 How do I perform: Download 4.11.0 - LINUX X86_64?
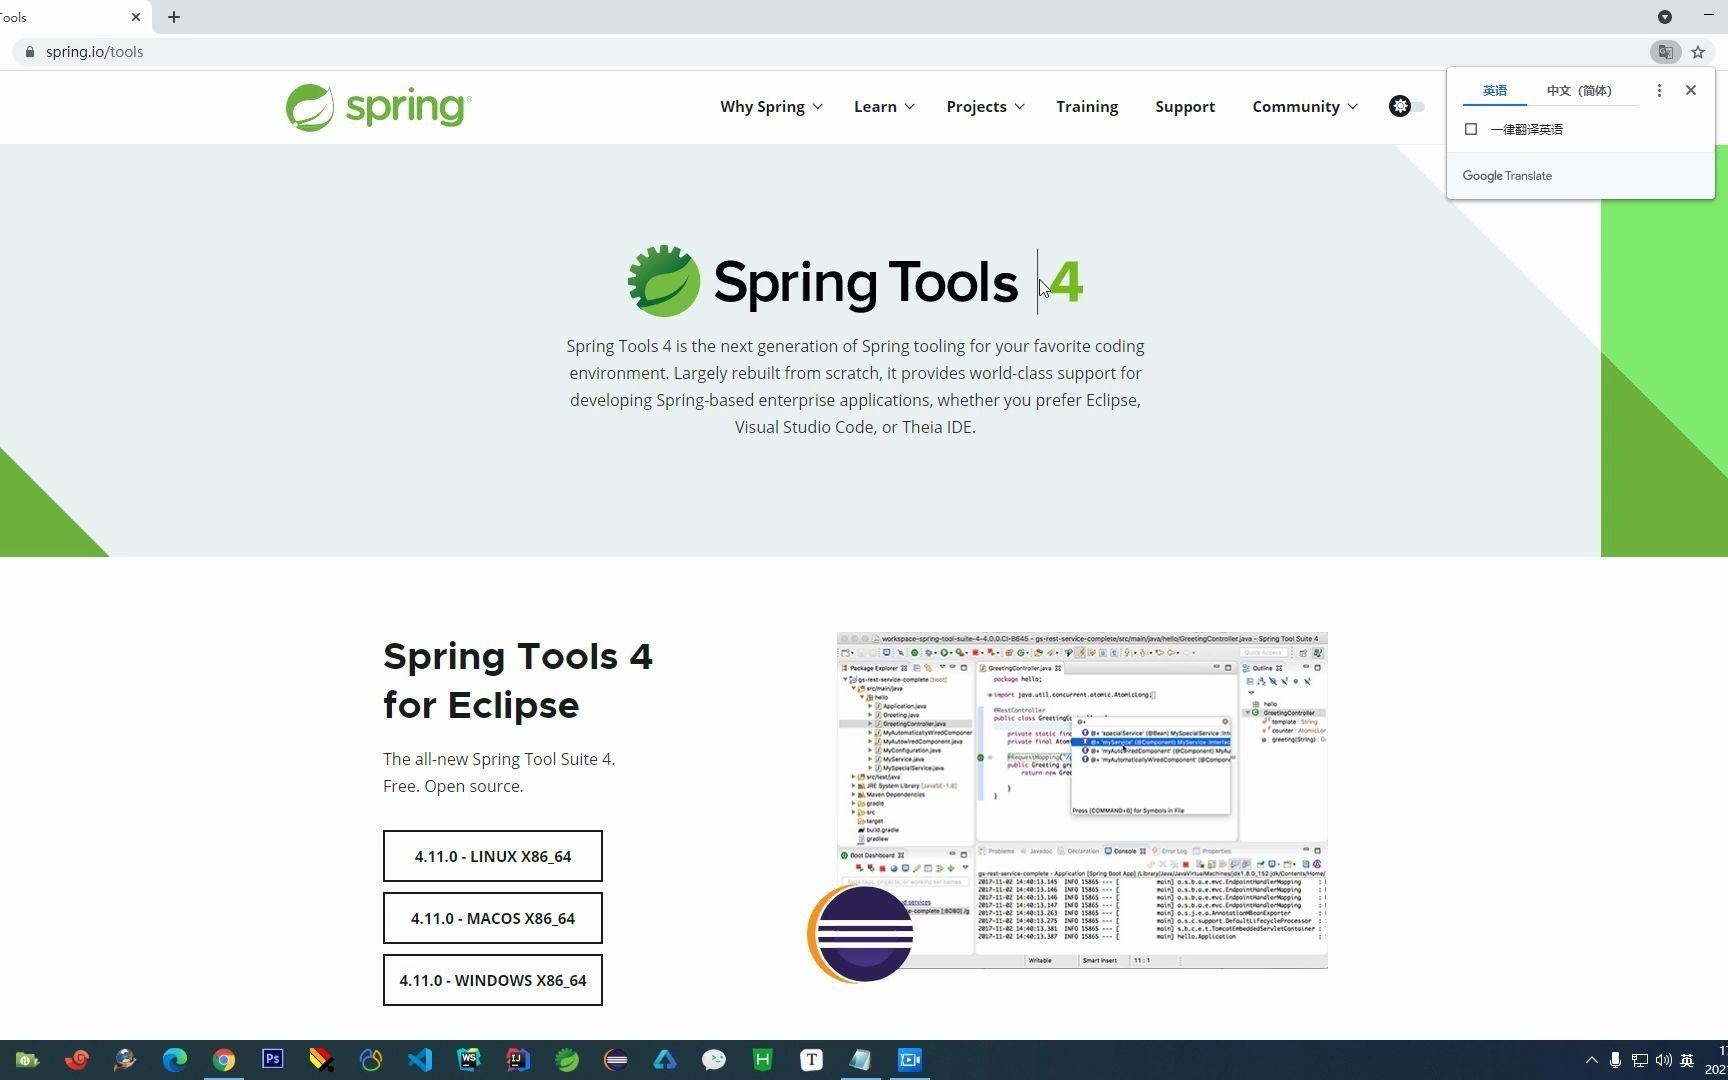[x=493, y=856]
